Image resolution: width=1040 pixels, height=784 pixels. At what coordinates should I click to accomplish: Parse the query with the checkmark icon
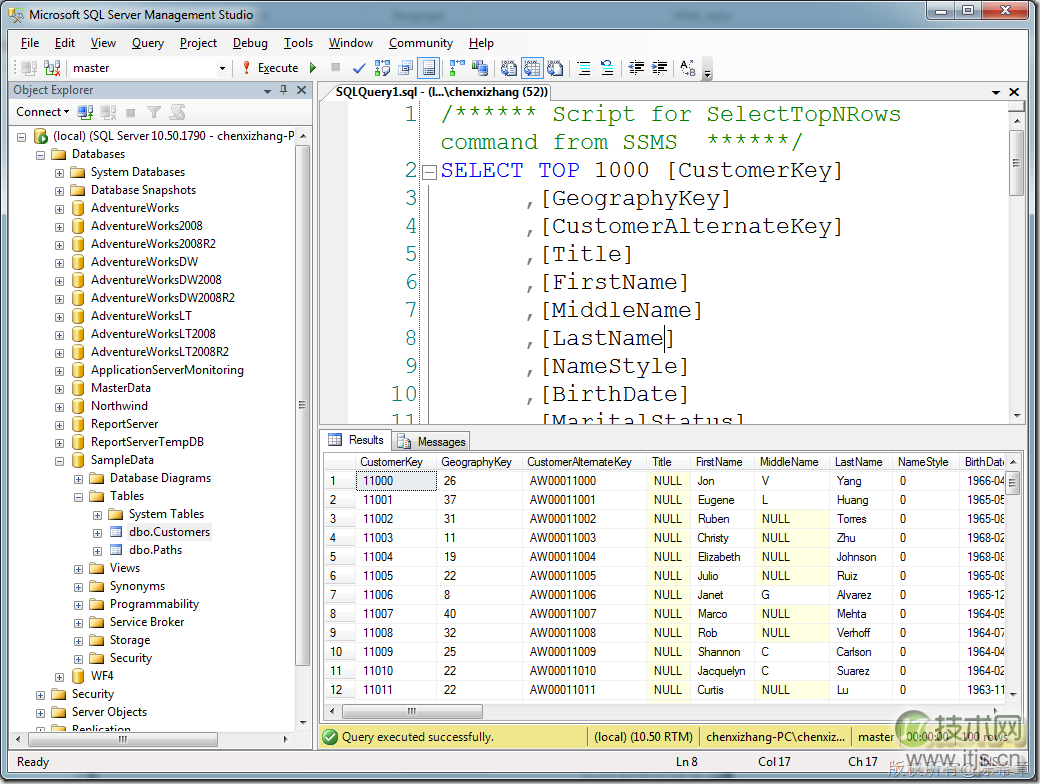[359, 68]
